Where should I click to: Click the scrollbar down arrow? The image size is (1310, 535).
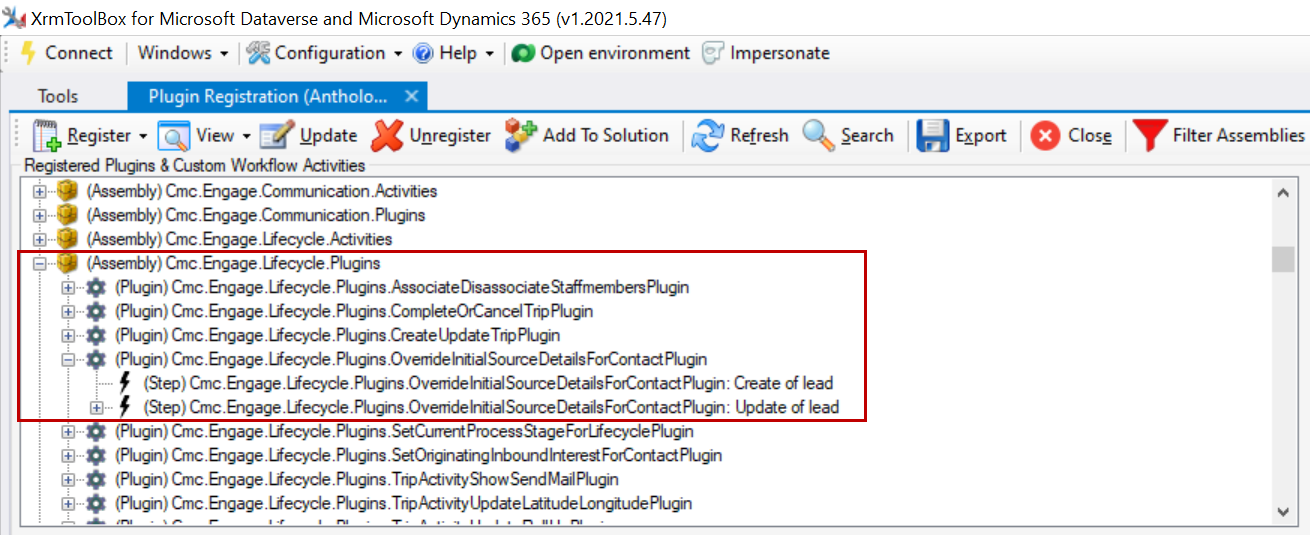point(1283,511)
